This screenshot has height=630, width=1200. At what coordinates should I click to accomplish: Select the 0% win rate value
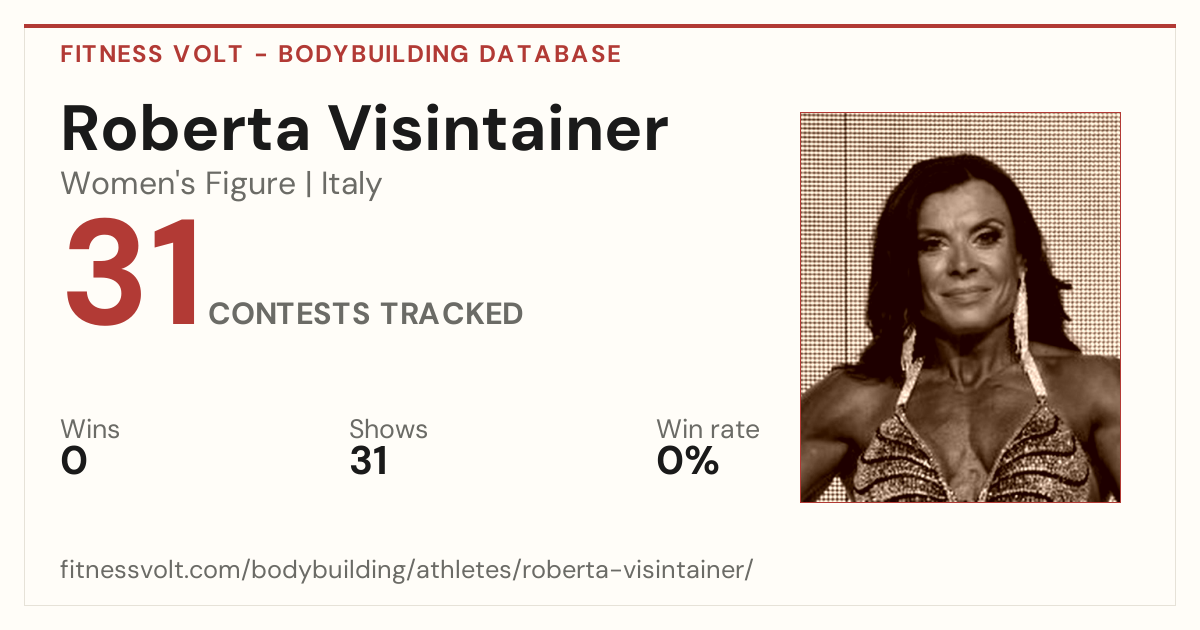[688, 461]
